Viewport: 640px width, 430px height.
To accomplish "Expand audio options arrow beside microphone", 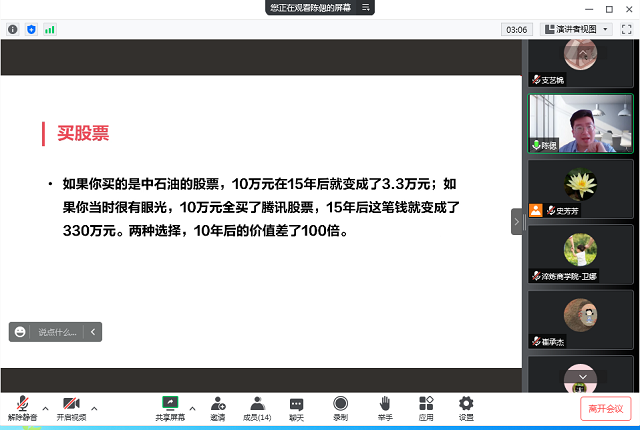I will 45,408.
